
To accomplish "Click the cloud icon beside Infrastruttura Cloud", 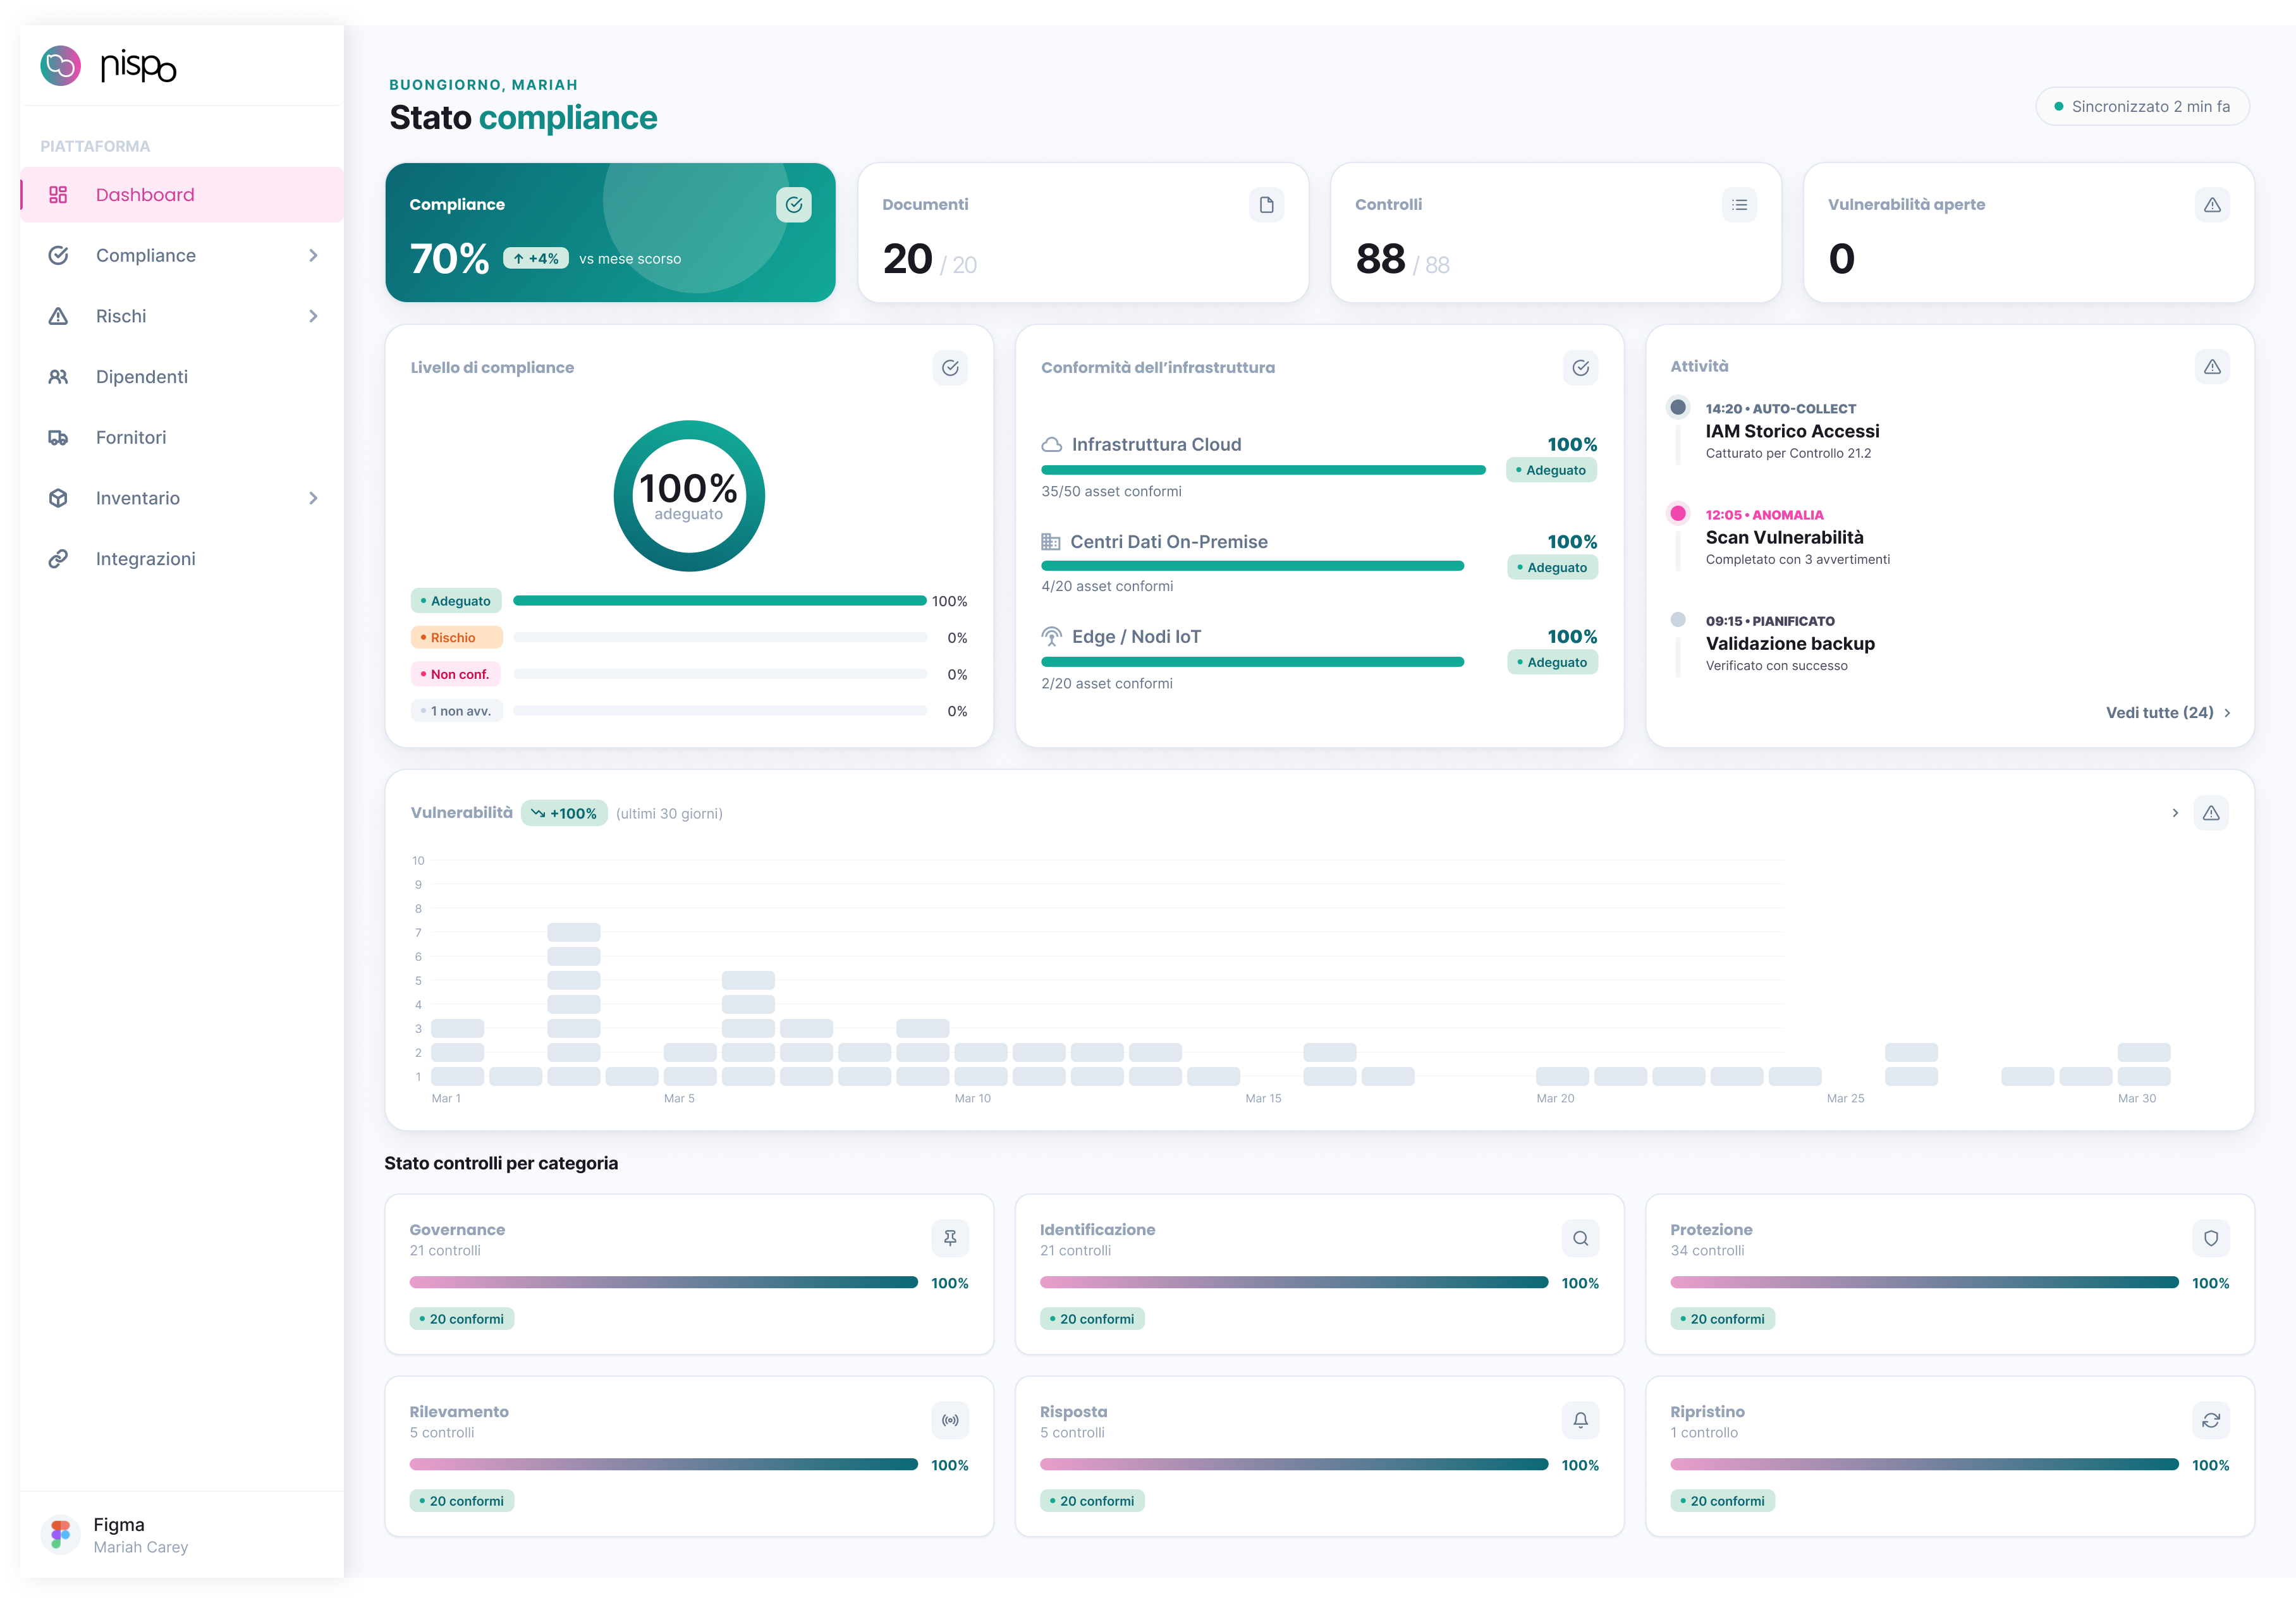I will 1051,444.
